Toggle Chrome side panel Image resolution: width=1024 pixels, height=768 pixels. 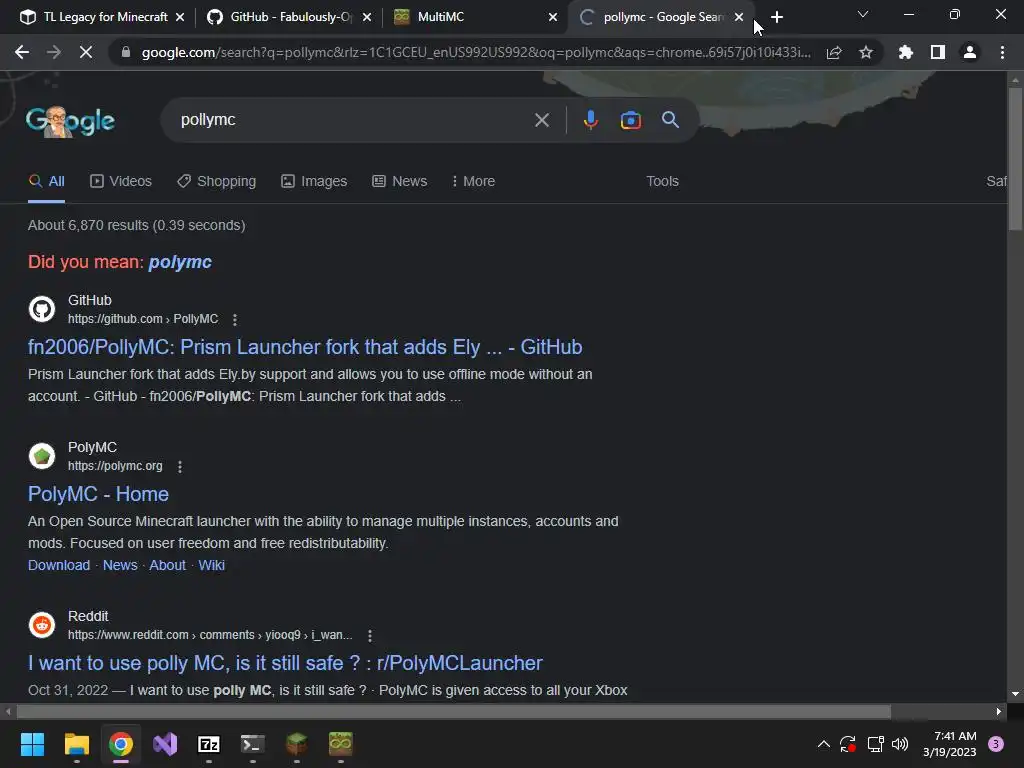tap(938, 52)
